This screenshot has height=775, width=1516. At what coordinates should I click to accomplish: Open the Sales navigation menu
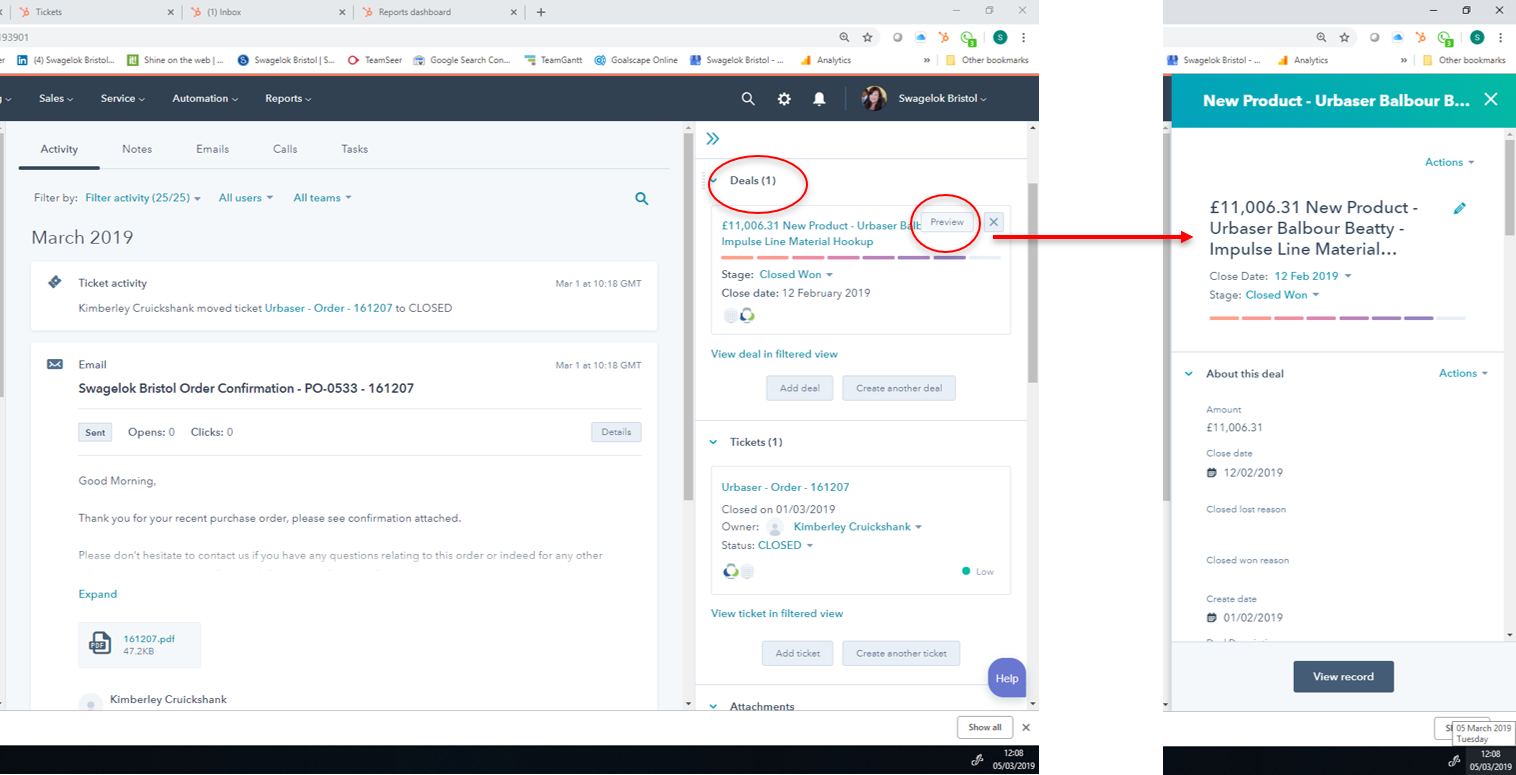coord(58,99)
